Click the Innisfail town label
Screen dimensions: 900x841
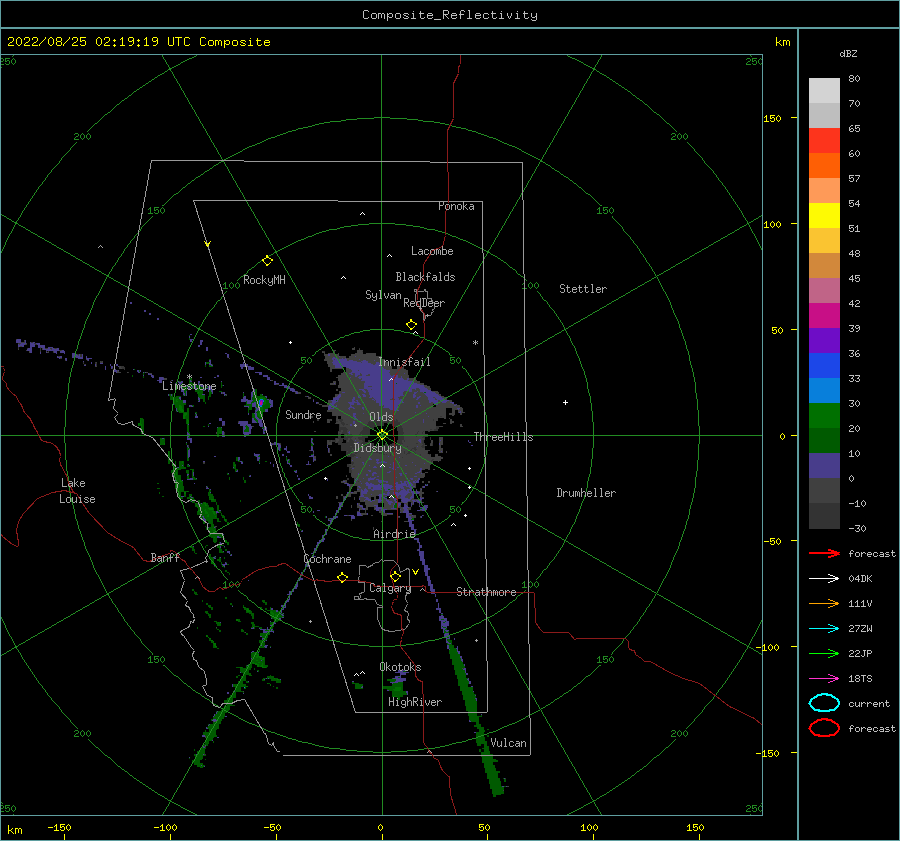coord(404,362)
